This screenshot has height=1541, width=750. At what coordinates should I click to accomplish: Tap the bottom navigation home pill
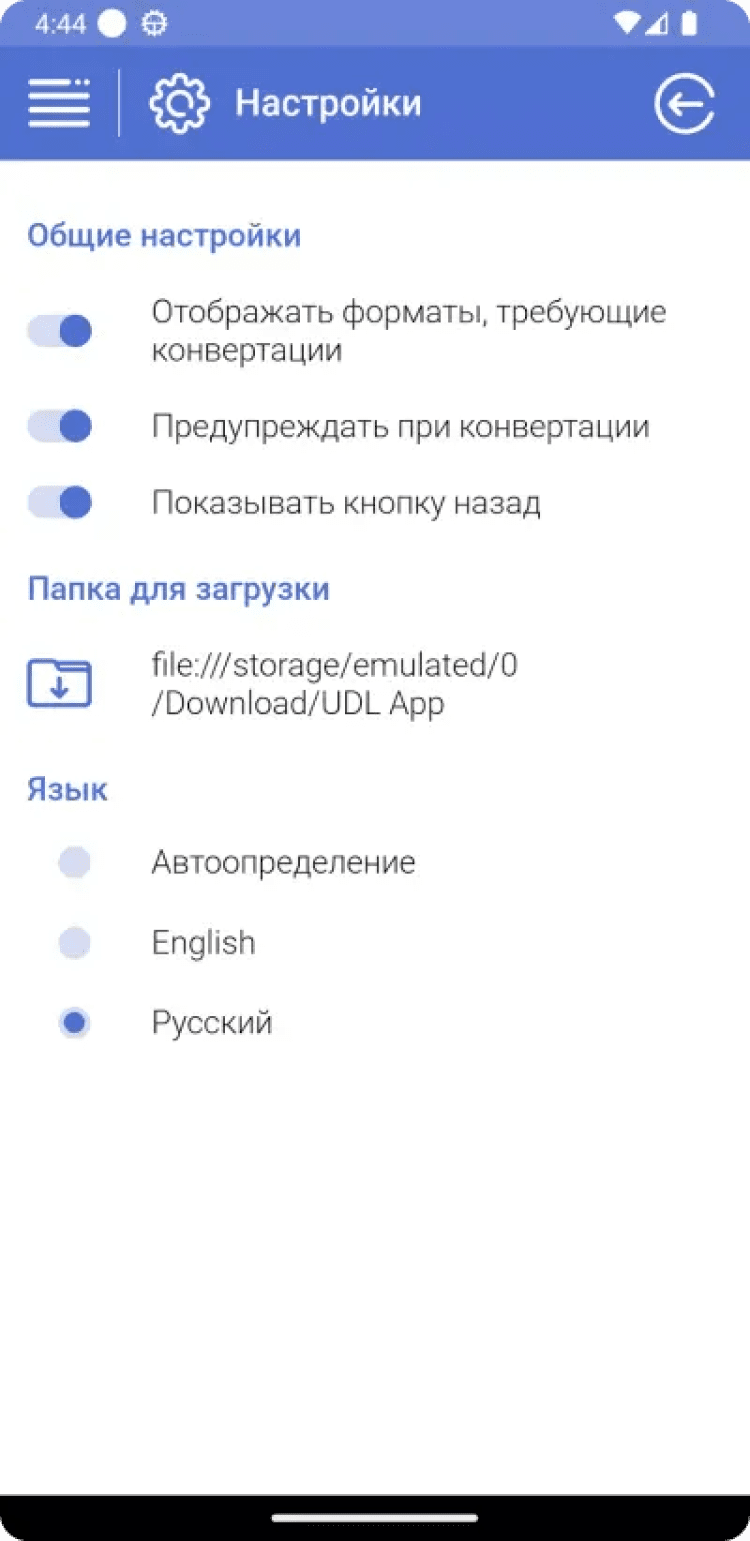pos(375,1518)
